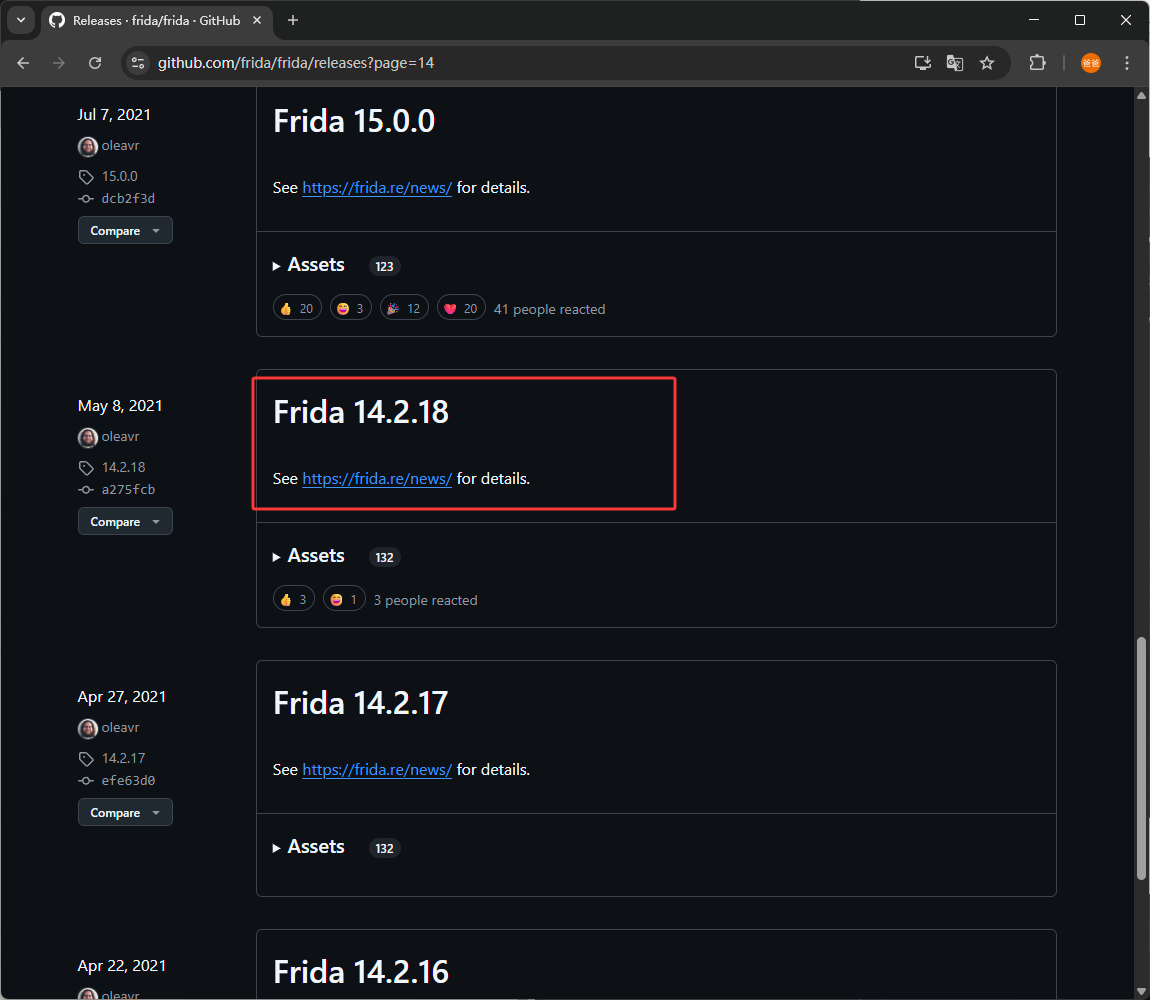This screenshot has width=1150, height=1000.
Task: Select the Releases · frida/frida tab
Action: click(154, 21)
